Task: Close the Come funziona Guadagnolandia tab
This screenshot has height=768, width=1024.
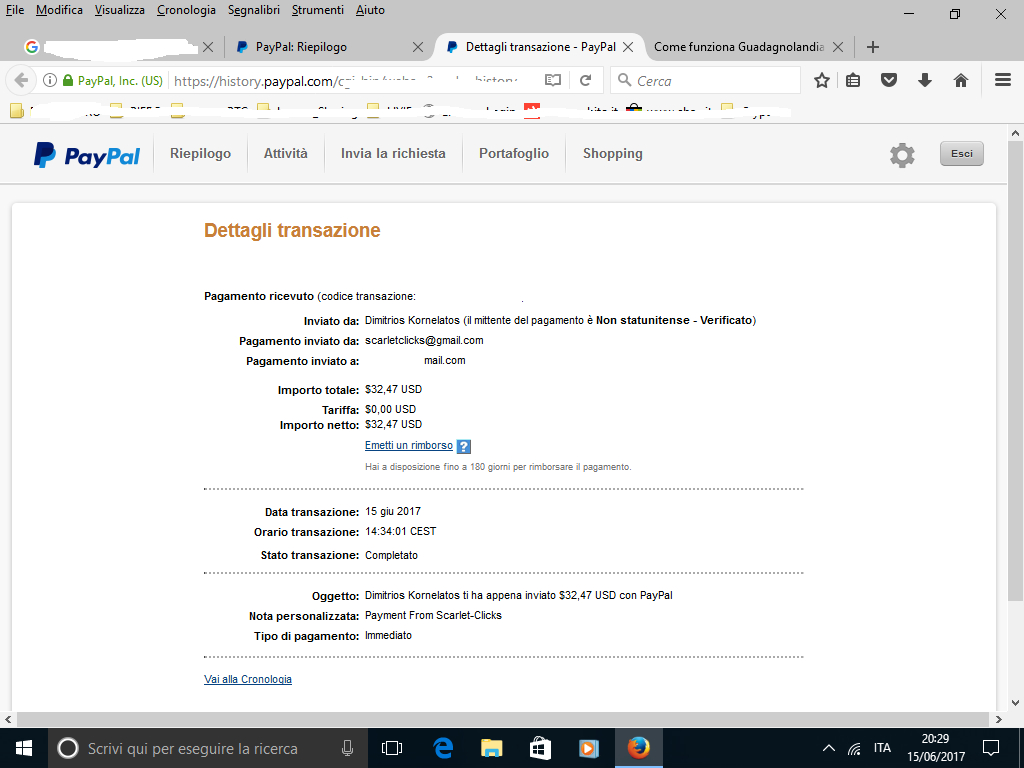Action: 839,47
